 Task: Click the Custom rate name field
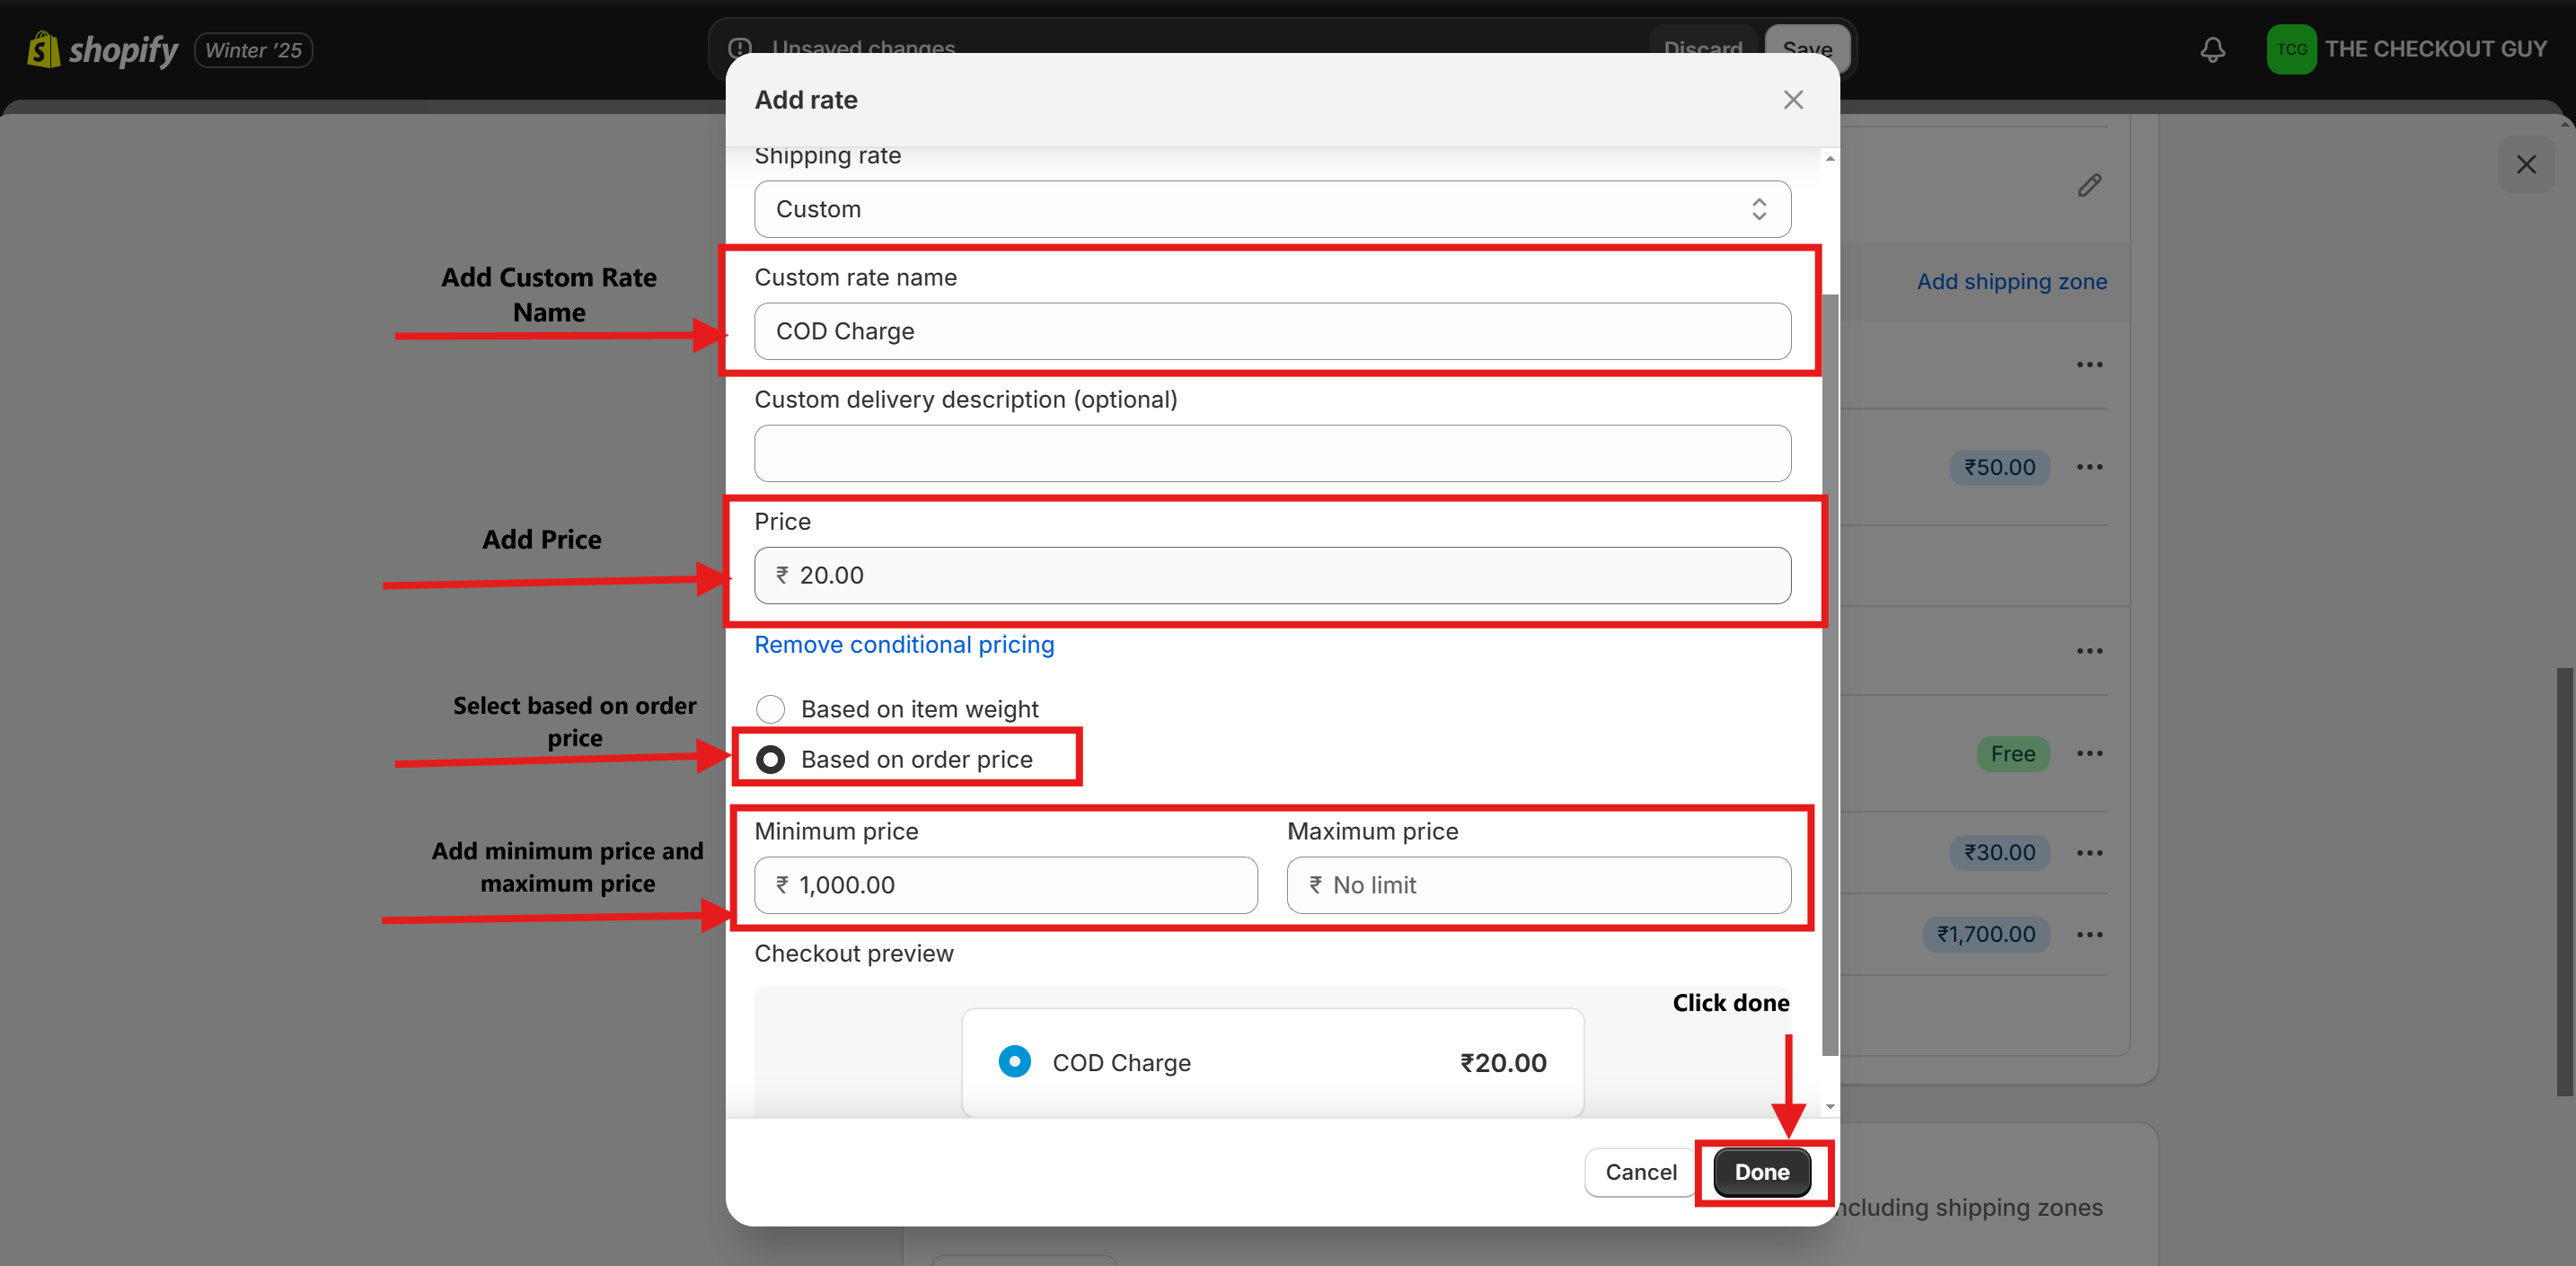(x=1271, y=331)
